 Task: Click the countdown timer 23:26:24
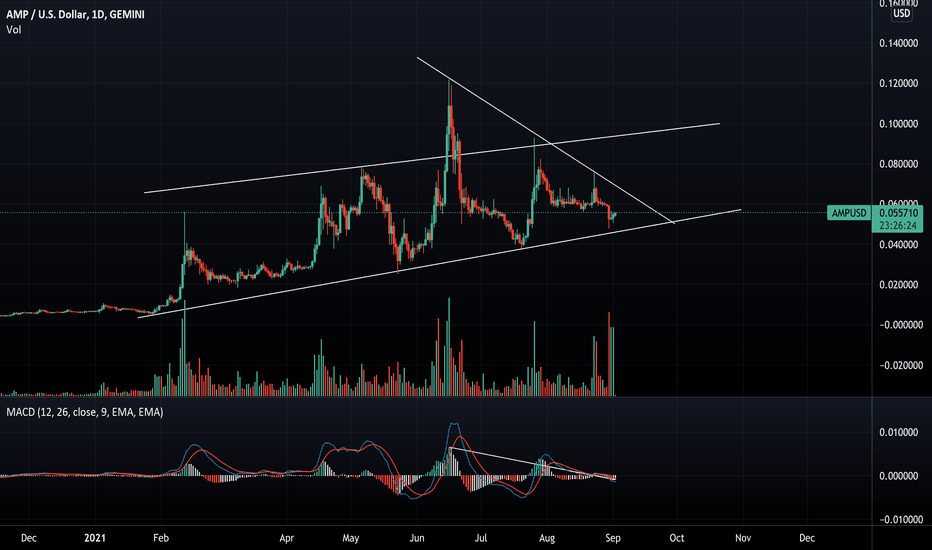click(x=898, y=225)
